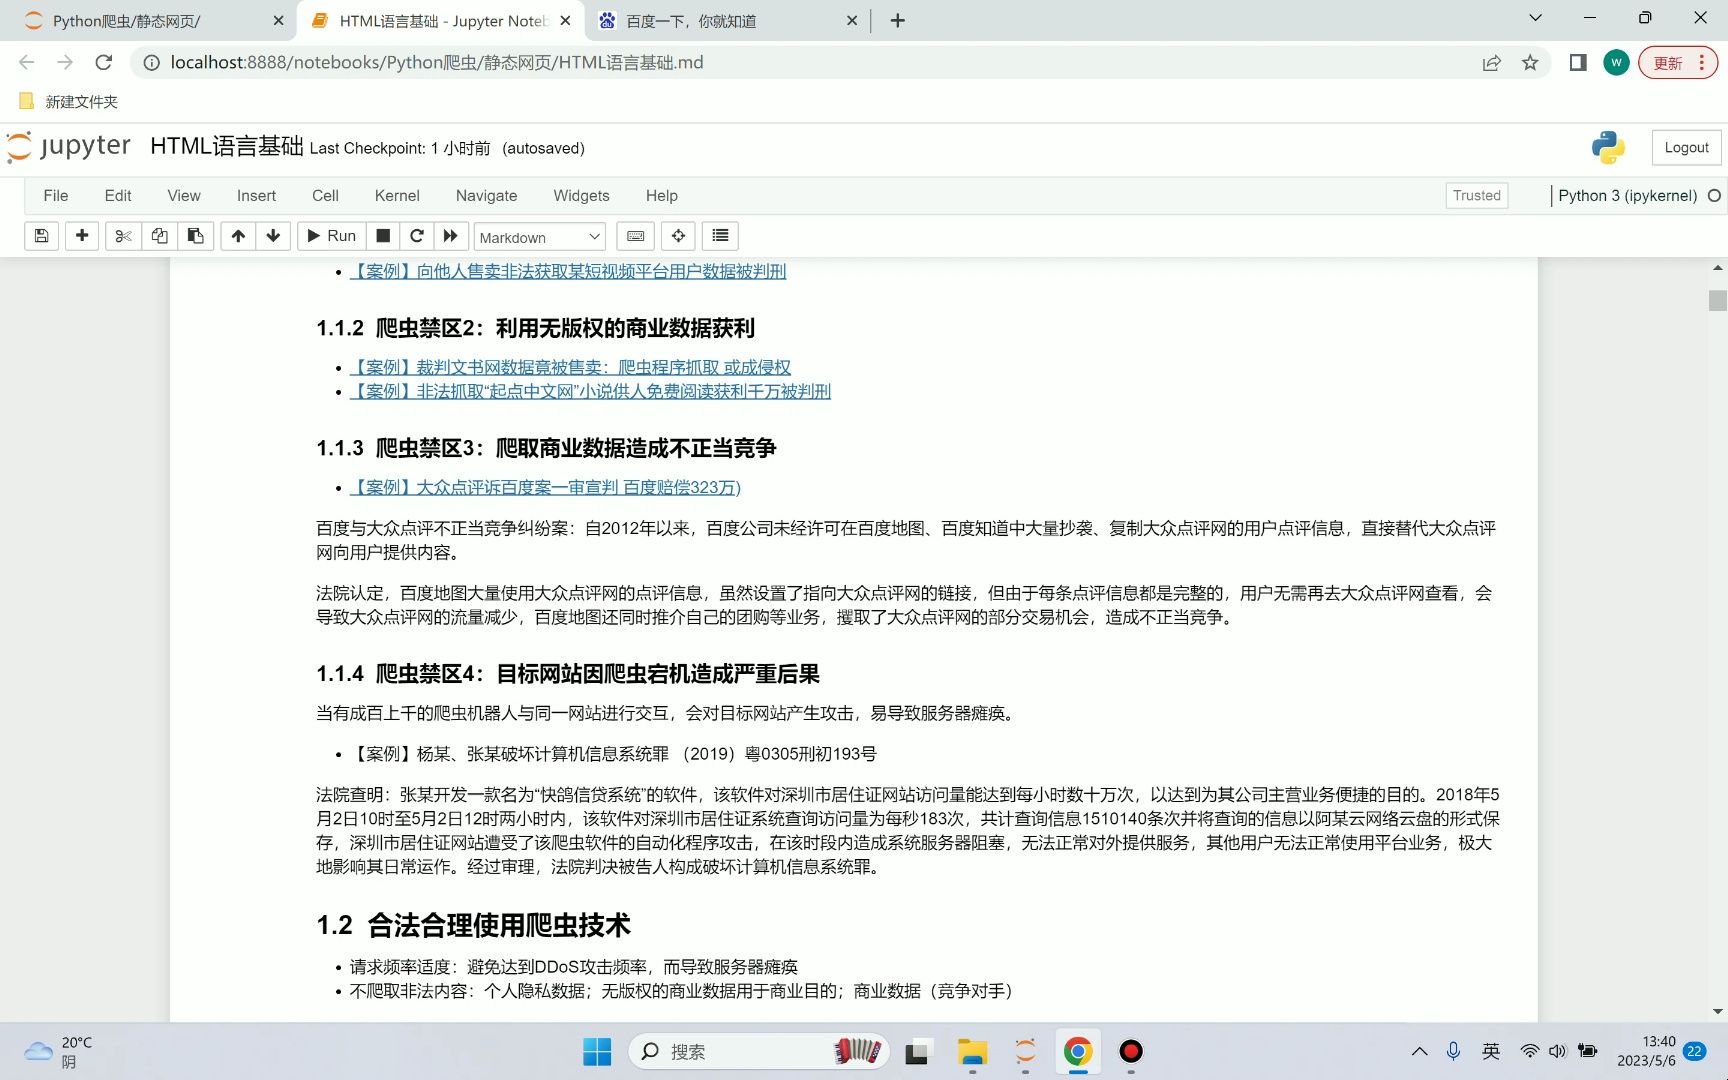The width and height of the screenshot is (1728, 1080).
Task: Copy selected cells icon
Action: [159, 236]
